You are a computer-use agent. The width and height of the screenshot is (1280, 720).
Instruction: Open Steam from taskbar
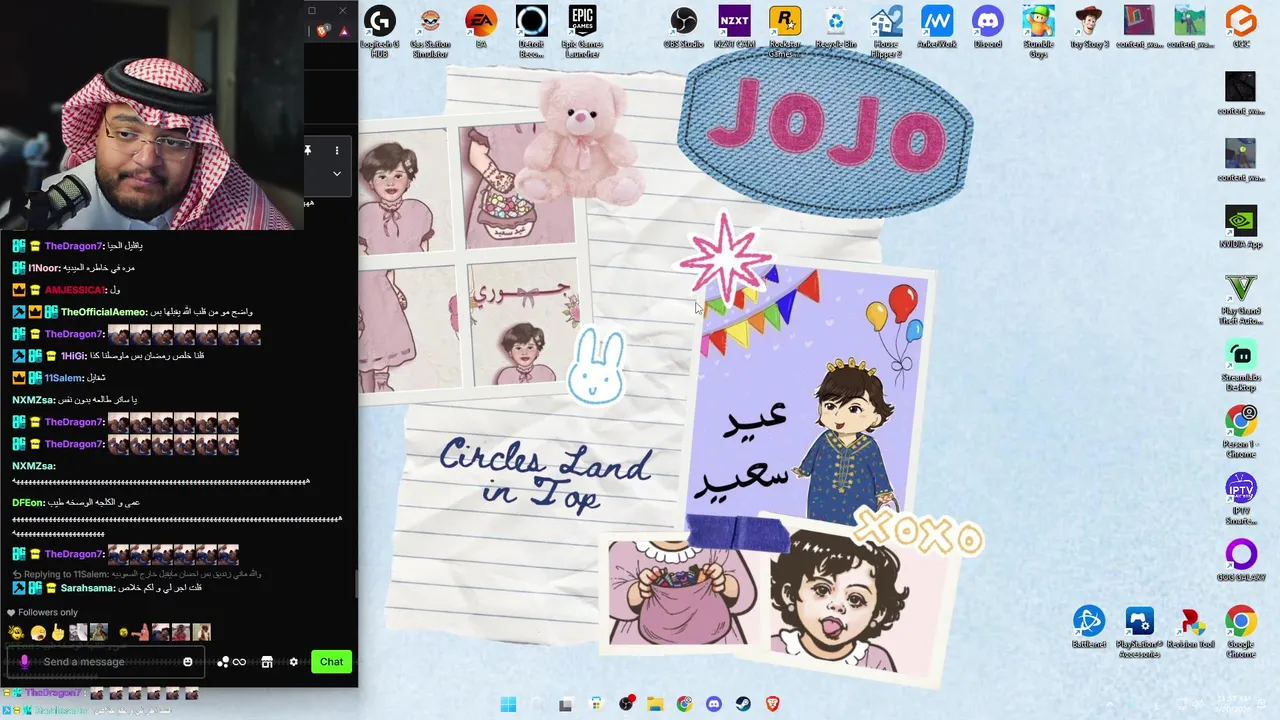click(x=743, y=704)
